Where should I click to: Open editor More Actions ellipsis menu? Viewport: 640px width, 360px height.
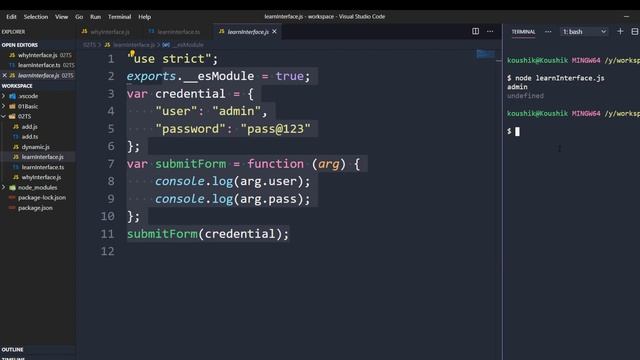(x=490, y=31)
